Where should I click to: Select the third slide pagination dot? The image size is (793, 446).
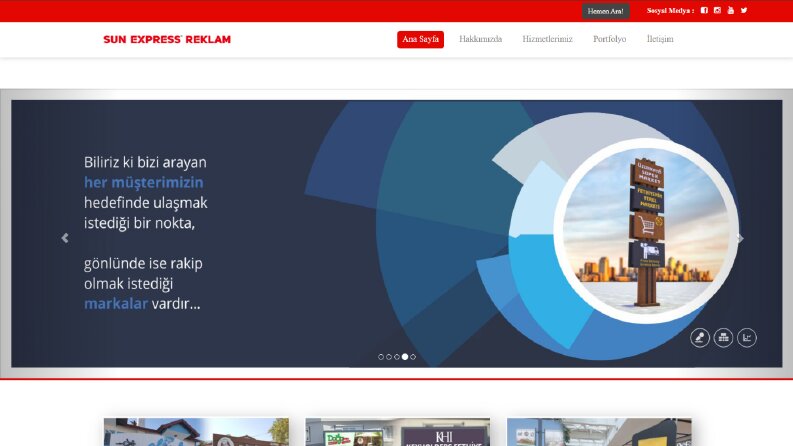[x=397, y=357]
